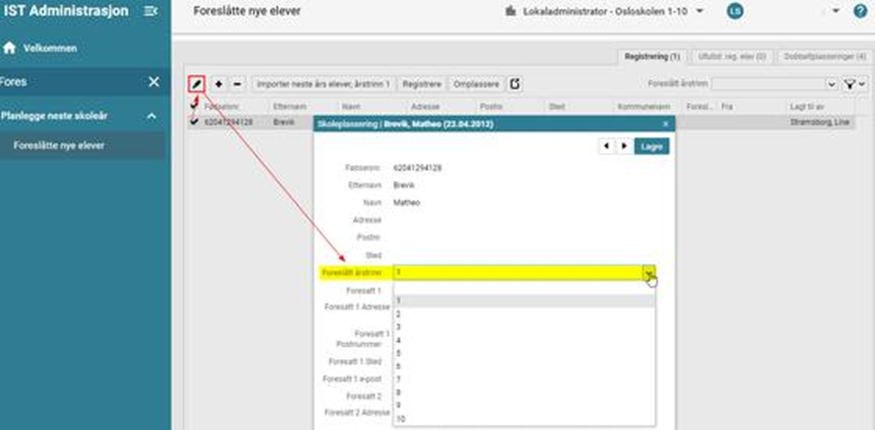Click the pencil edit icon in toolbar
Screen dimensions: 875x430
pyautogui.click(x=196, y=84)
